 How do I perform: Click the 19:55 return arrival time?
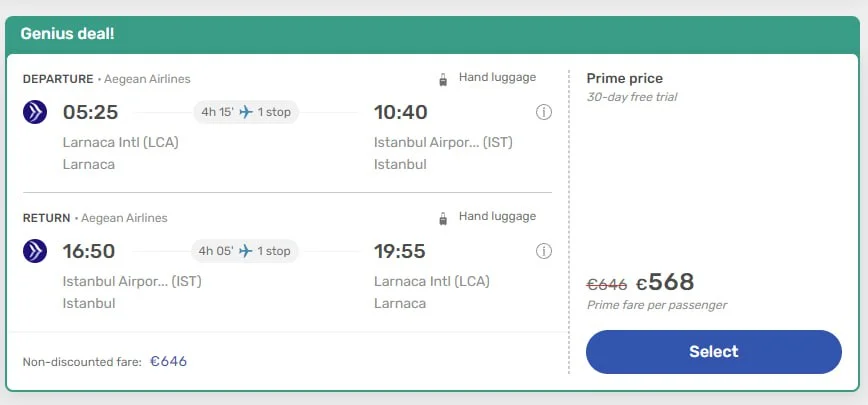point(401,251)
